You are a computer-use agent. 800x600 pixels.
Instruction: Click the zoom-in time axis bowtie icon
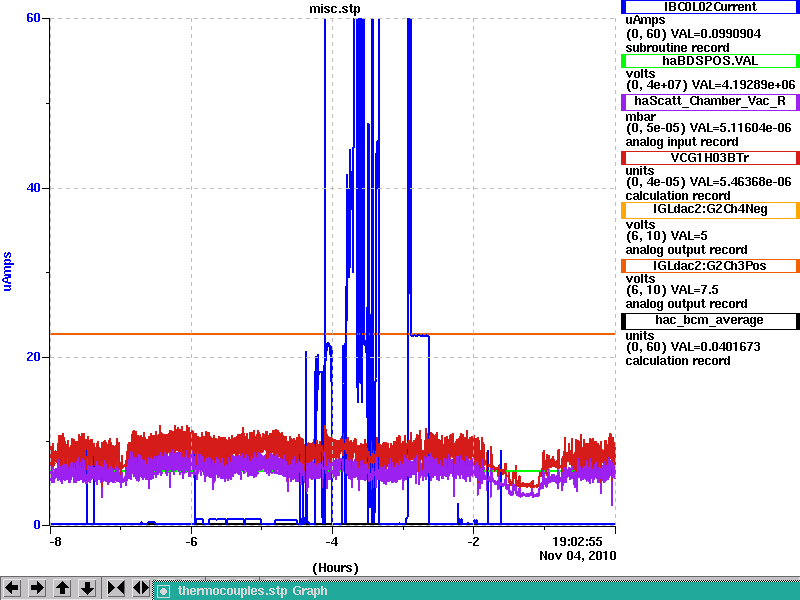click(116, 588)
